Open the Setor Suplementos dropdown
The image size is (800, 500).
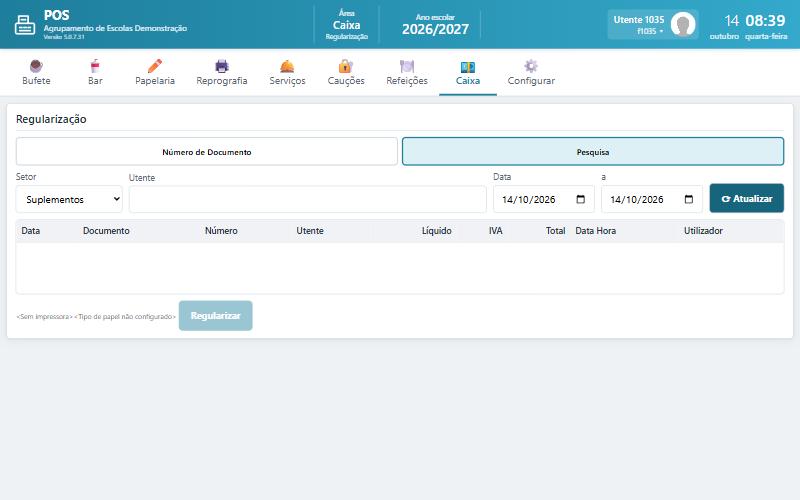point(69,199)
